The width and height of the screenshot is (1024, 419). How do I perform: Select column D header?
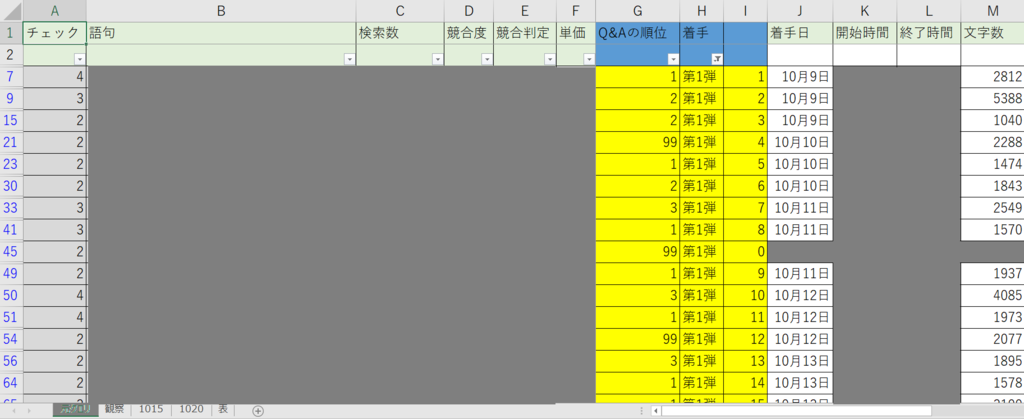(x=469, y=10)
